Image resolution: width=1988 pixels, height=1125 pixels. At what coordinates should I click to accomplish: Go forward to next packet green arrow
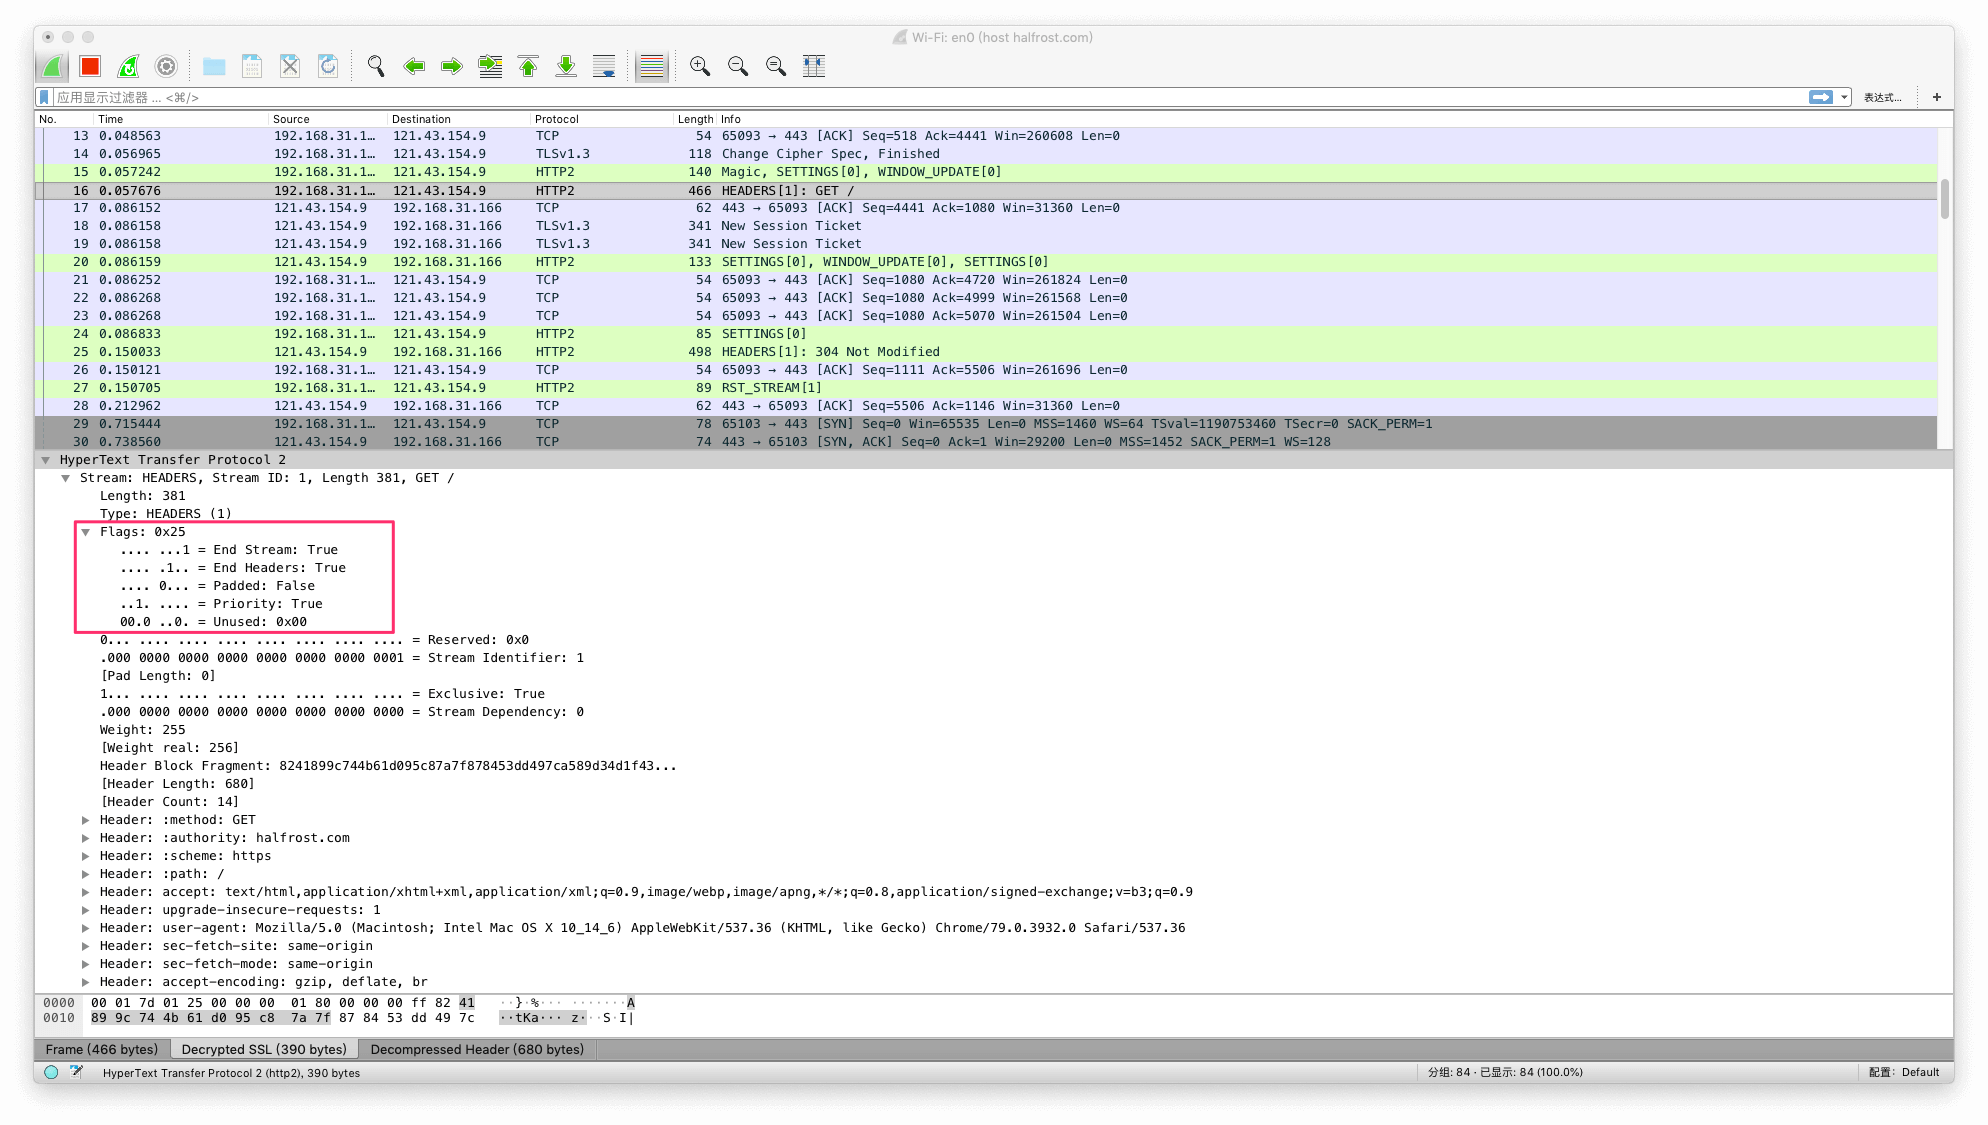point(452,66)
